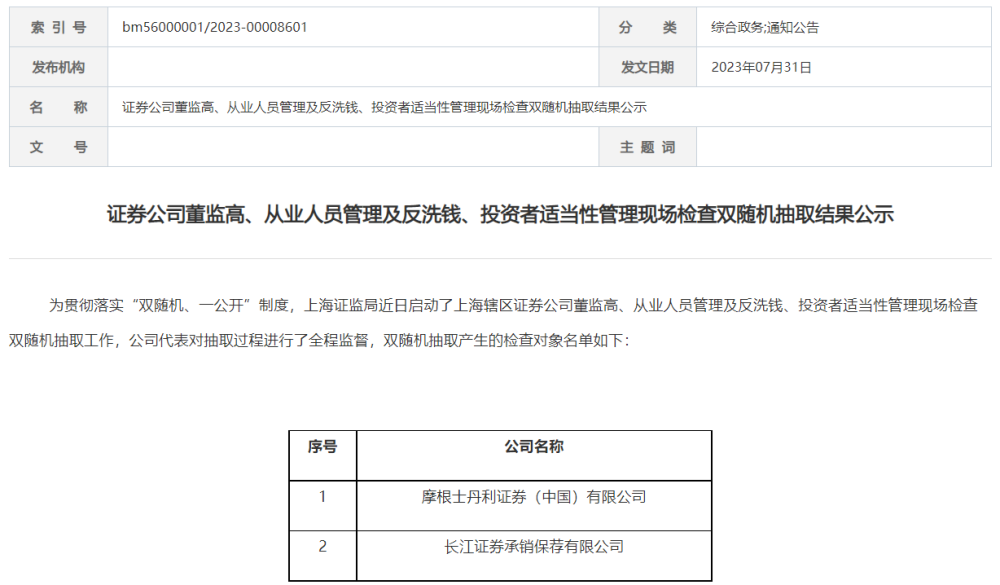Click the empty 文号 value field

pyautogui.click(x=350, y=146)
